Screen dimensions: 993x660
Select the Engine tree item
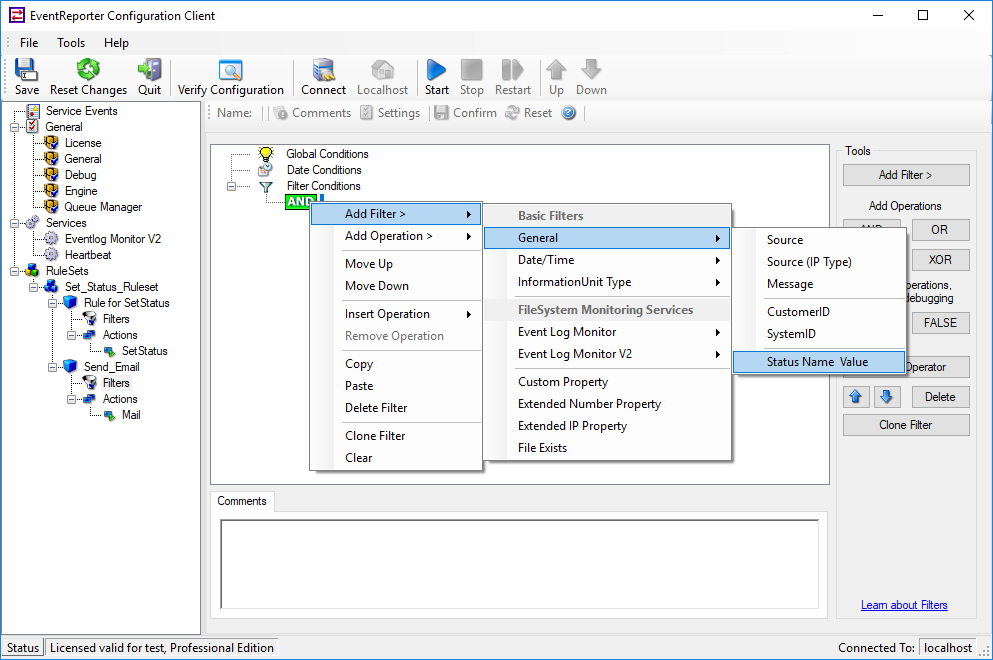point(81,191)
